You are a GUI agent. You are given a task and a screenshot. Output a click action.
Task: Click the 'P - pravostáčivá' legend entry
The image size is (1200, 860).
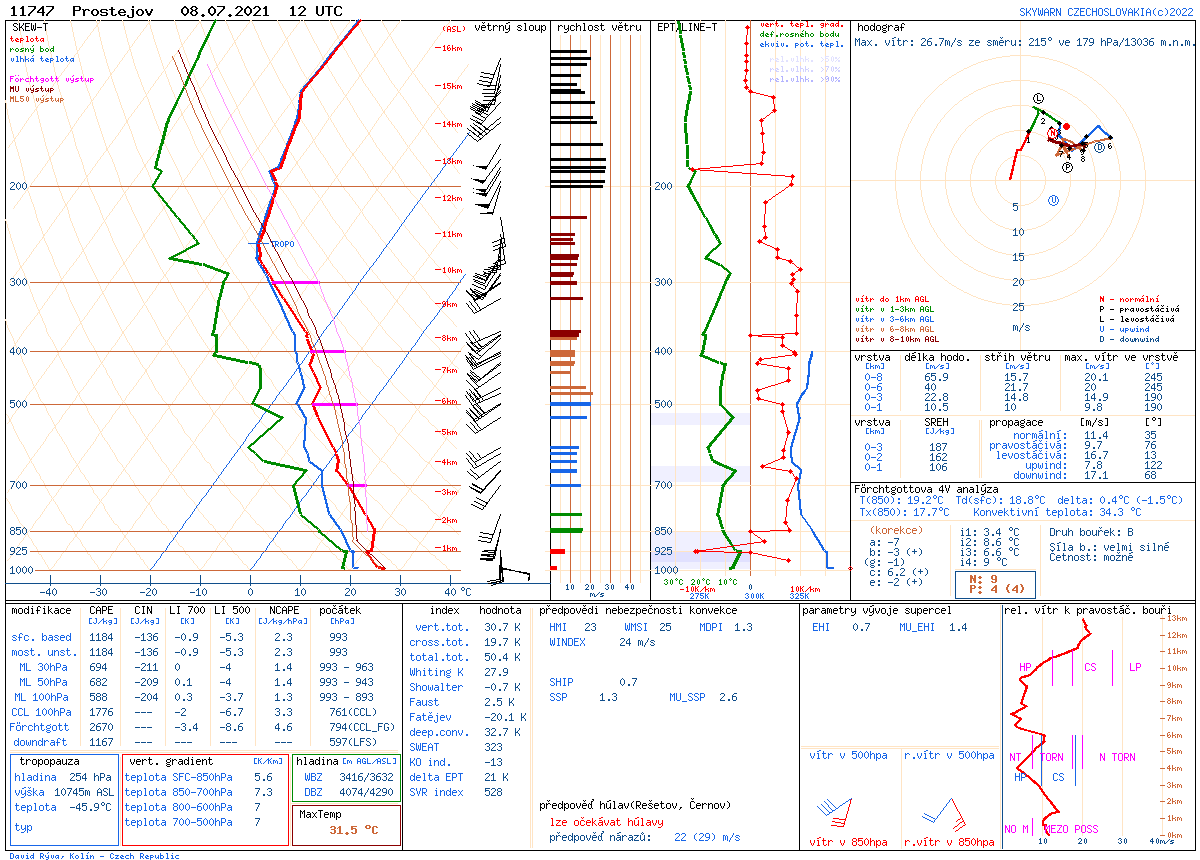click(x=1139, y=309)
